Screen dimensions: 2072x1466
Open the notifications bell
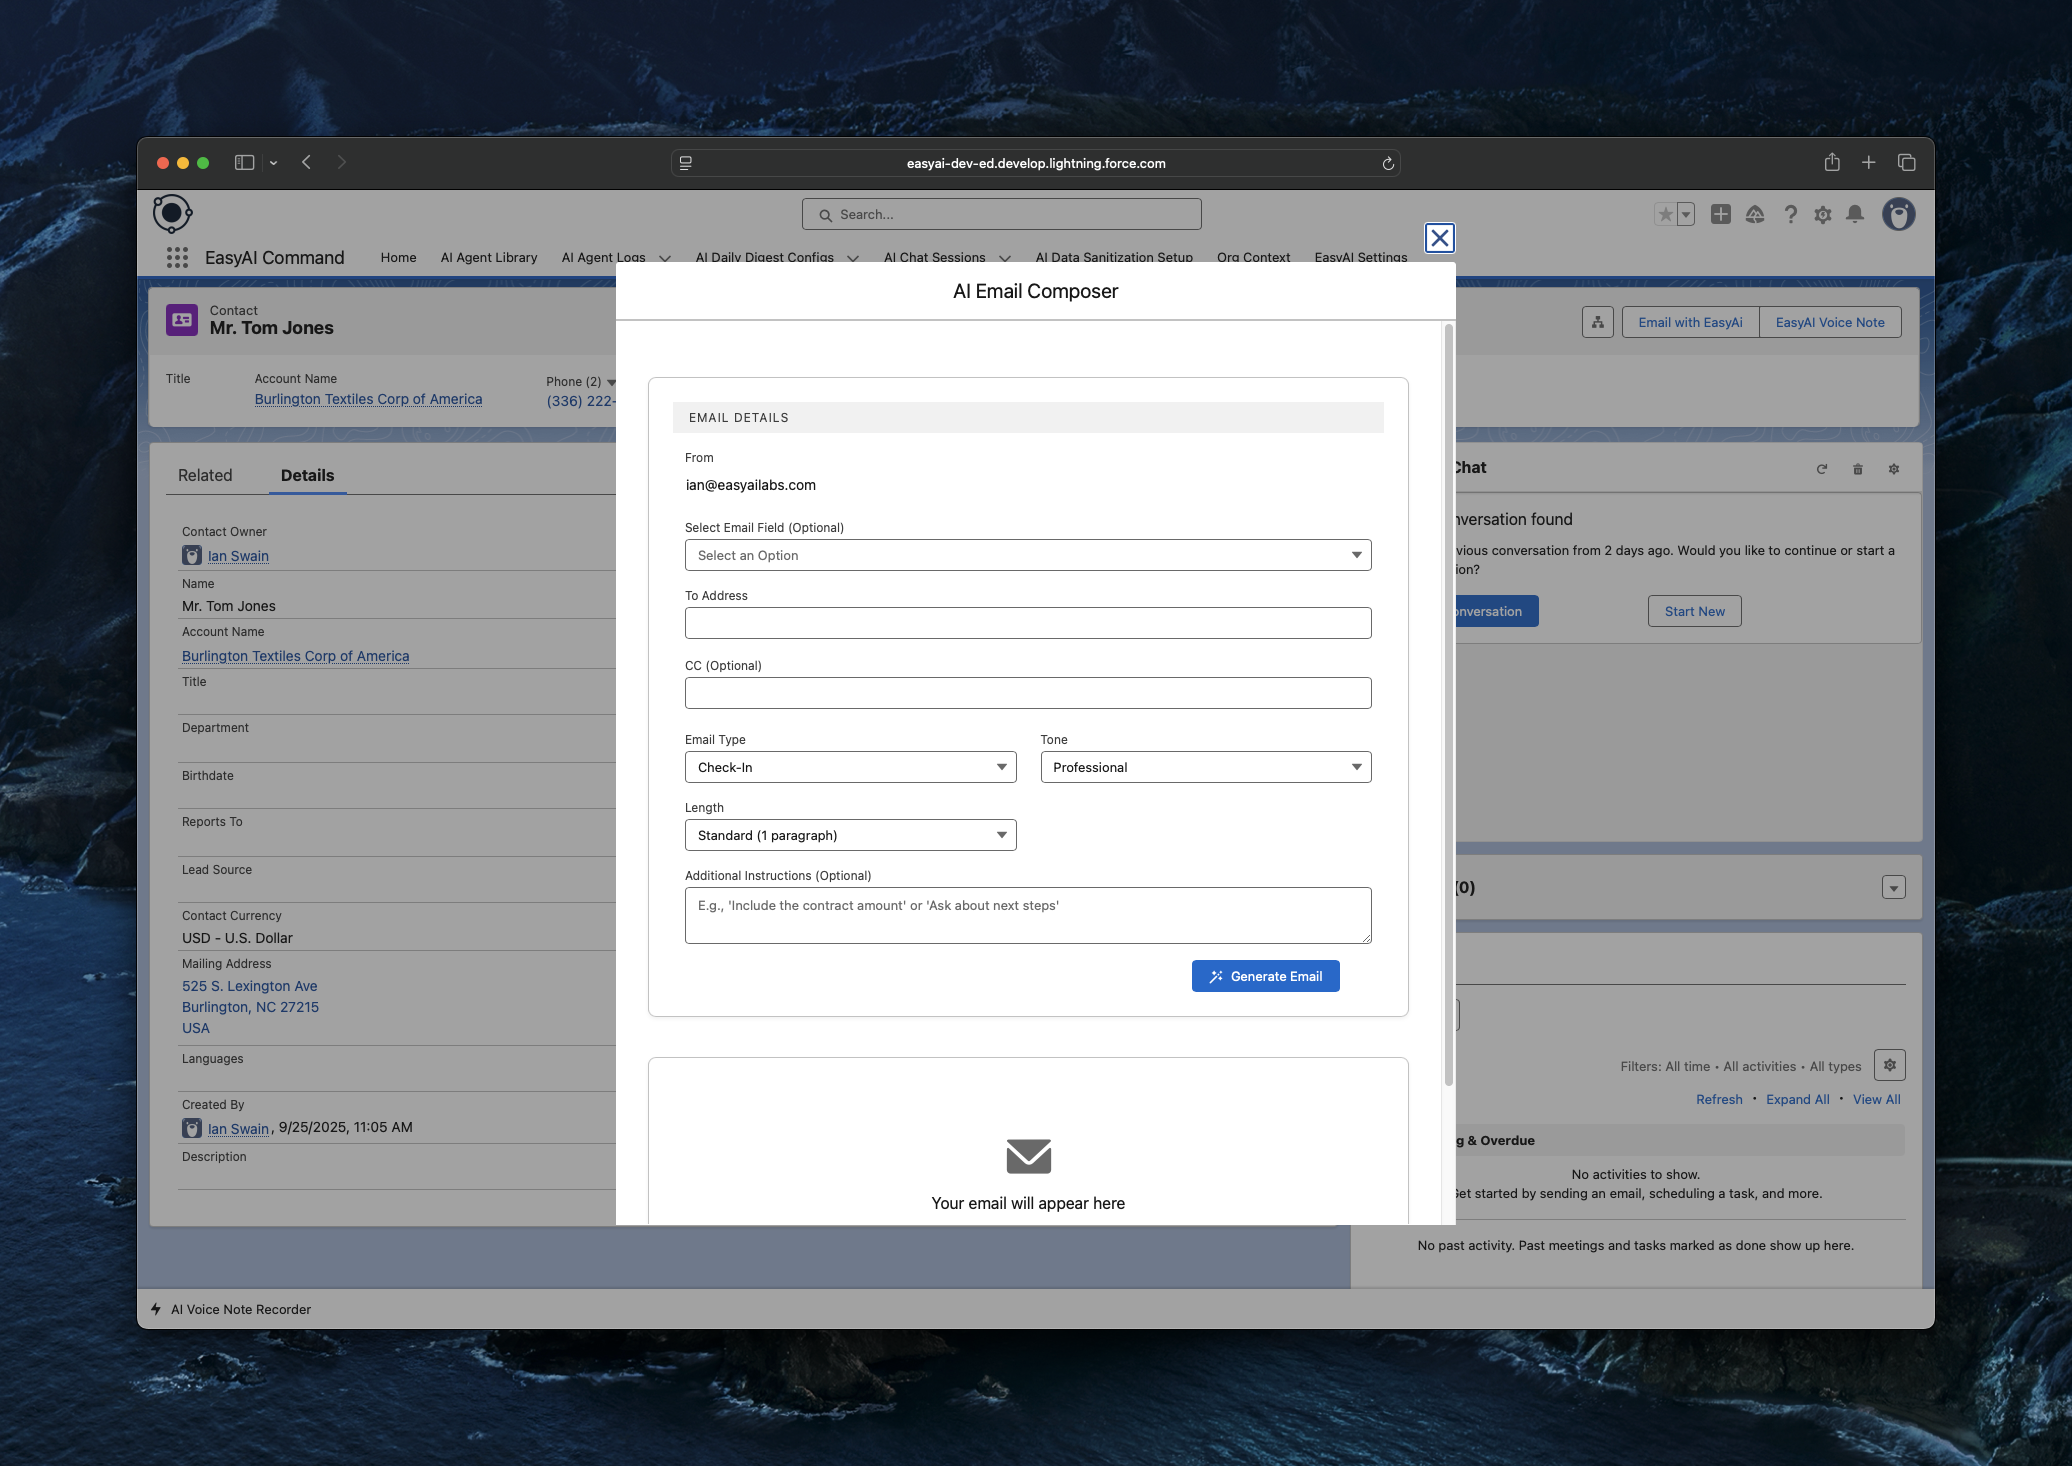pyautogui.click(x=1855, y=214)
